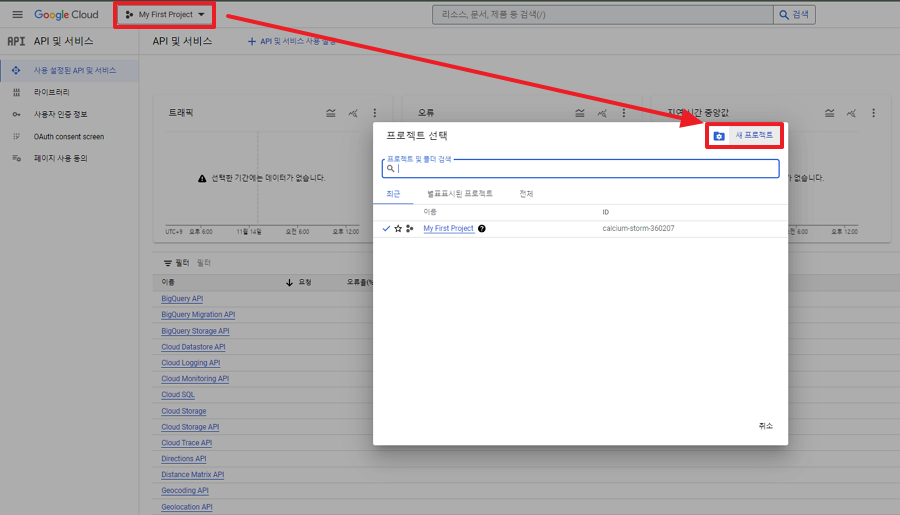900x515 pixels.
Task: Open the Cloud Trace API link
Action: (187, 443)
